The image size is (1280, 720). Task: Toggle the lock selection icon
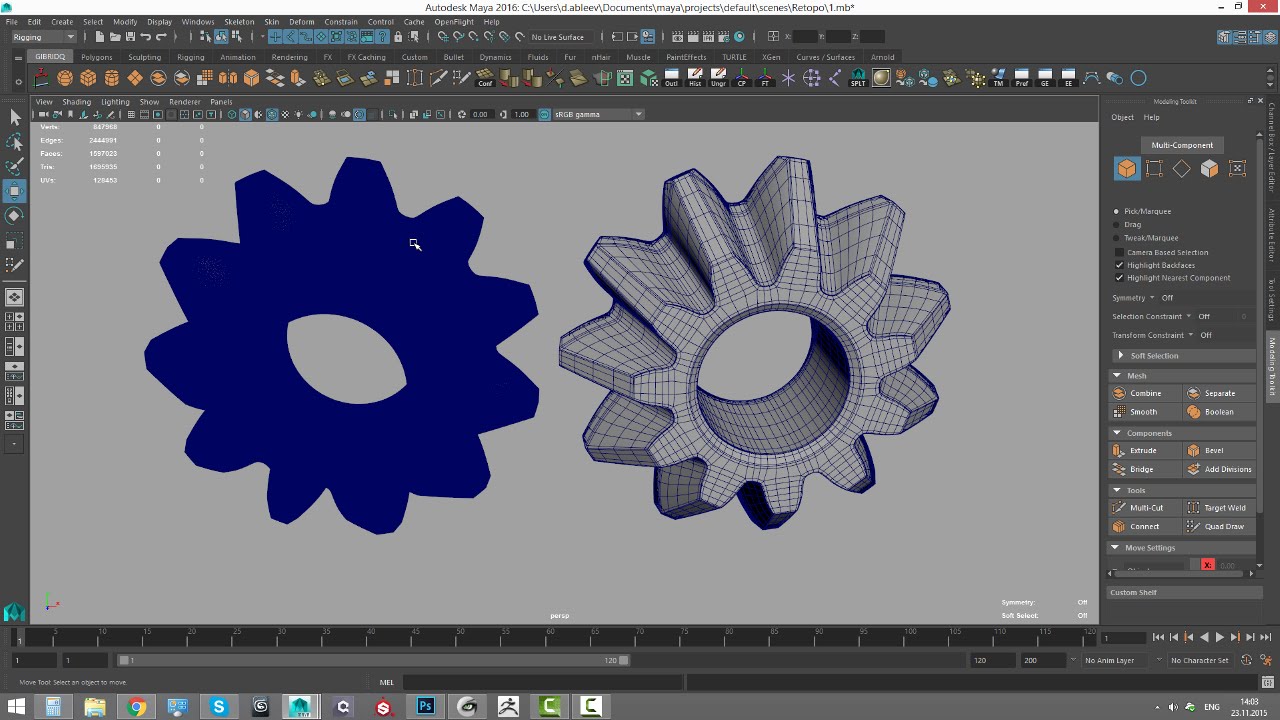(399, 37)
